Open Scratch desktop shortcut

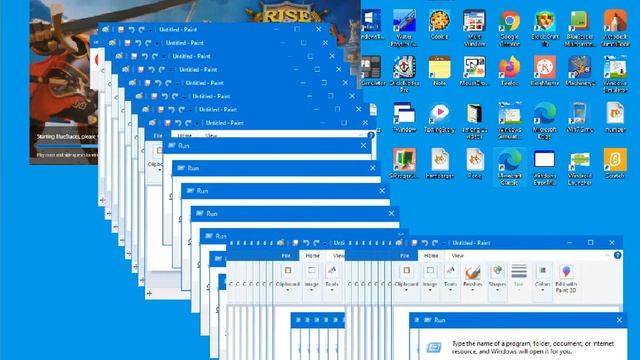615,163
